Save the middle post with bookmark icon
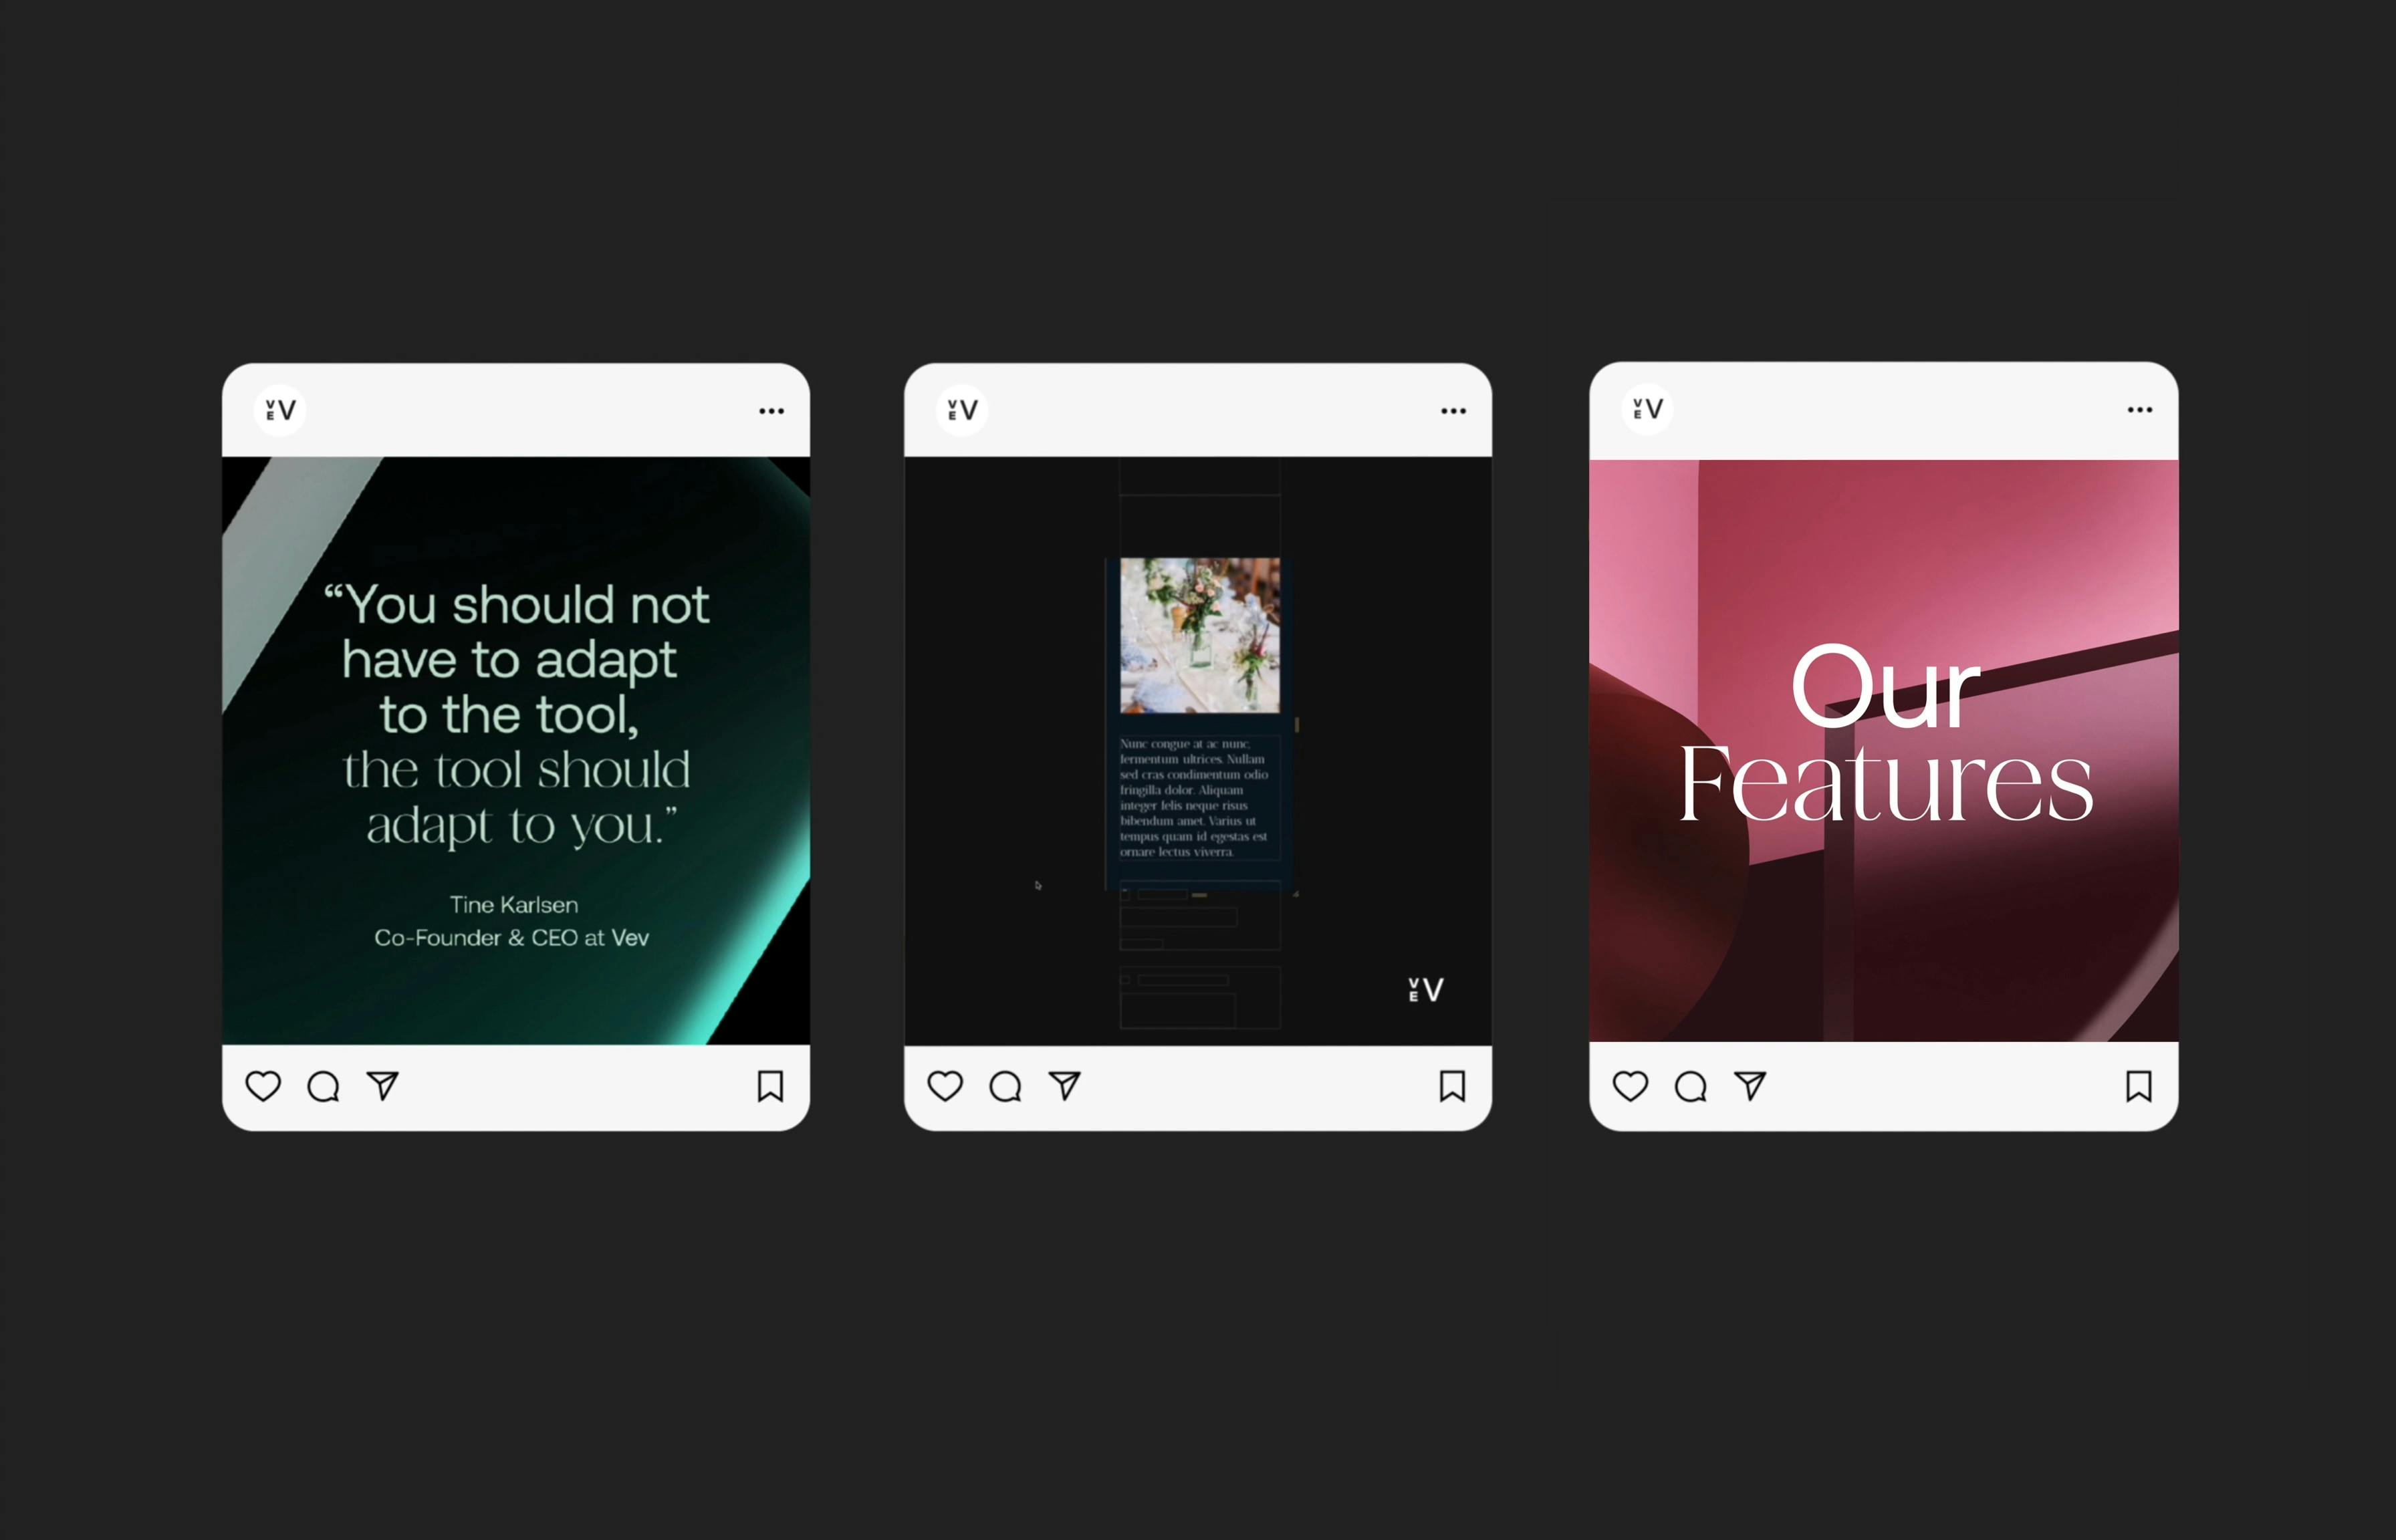 pos(1452,1086)
